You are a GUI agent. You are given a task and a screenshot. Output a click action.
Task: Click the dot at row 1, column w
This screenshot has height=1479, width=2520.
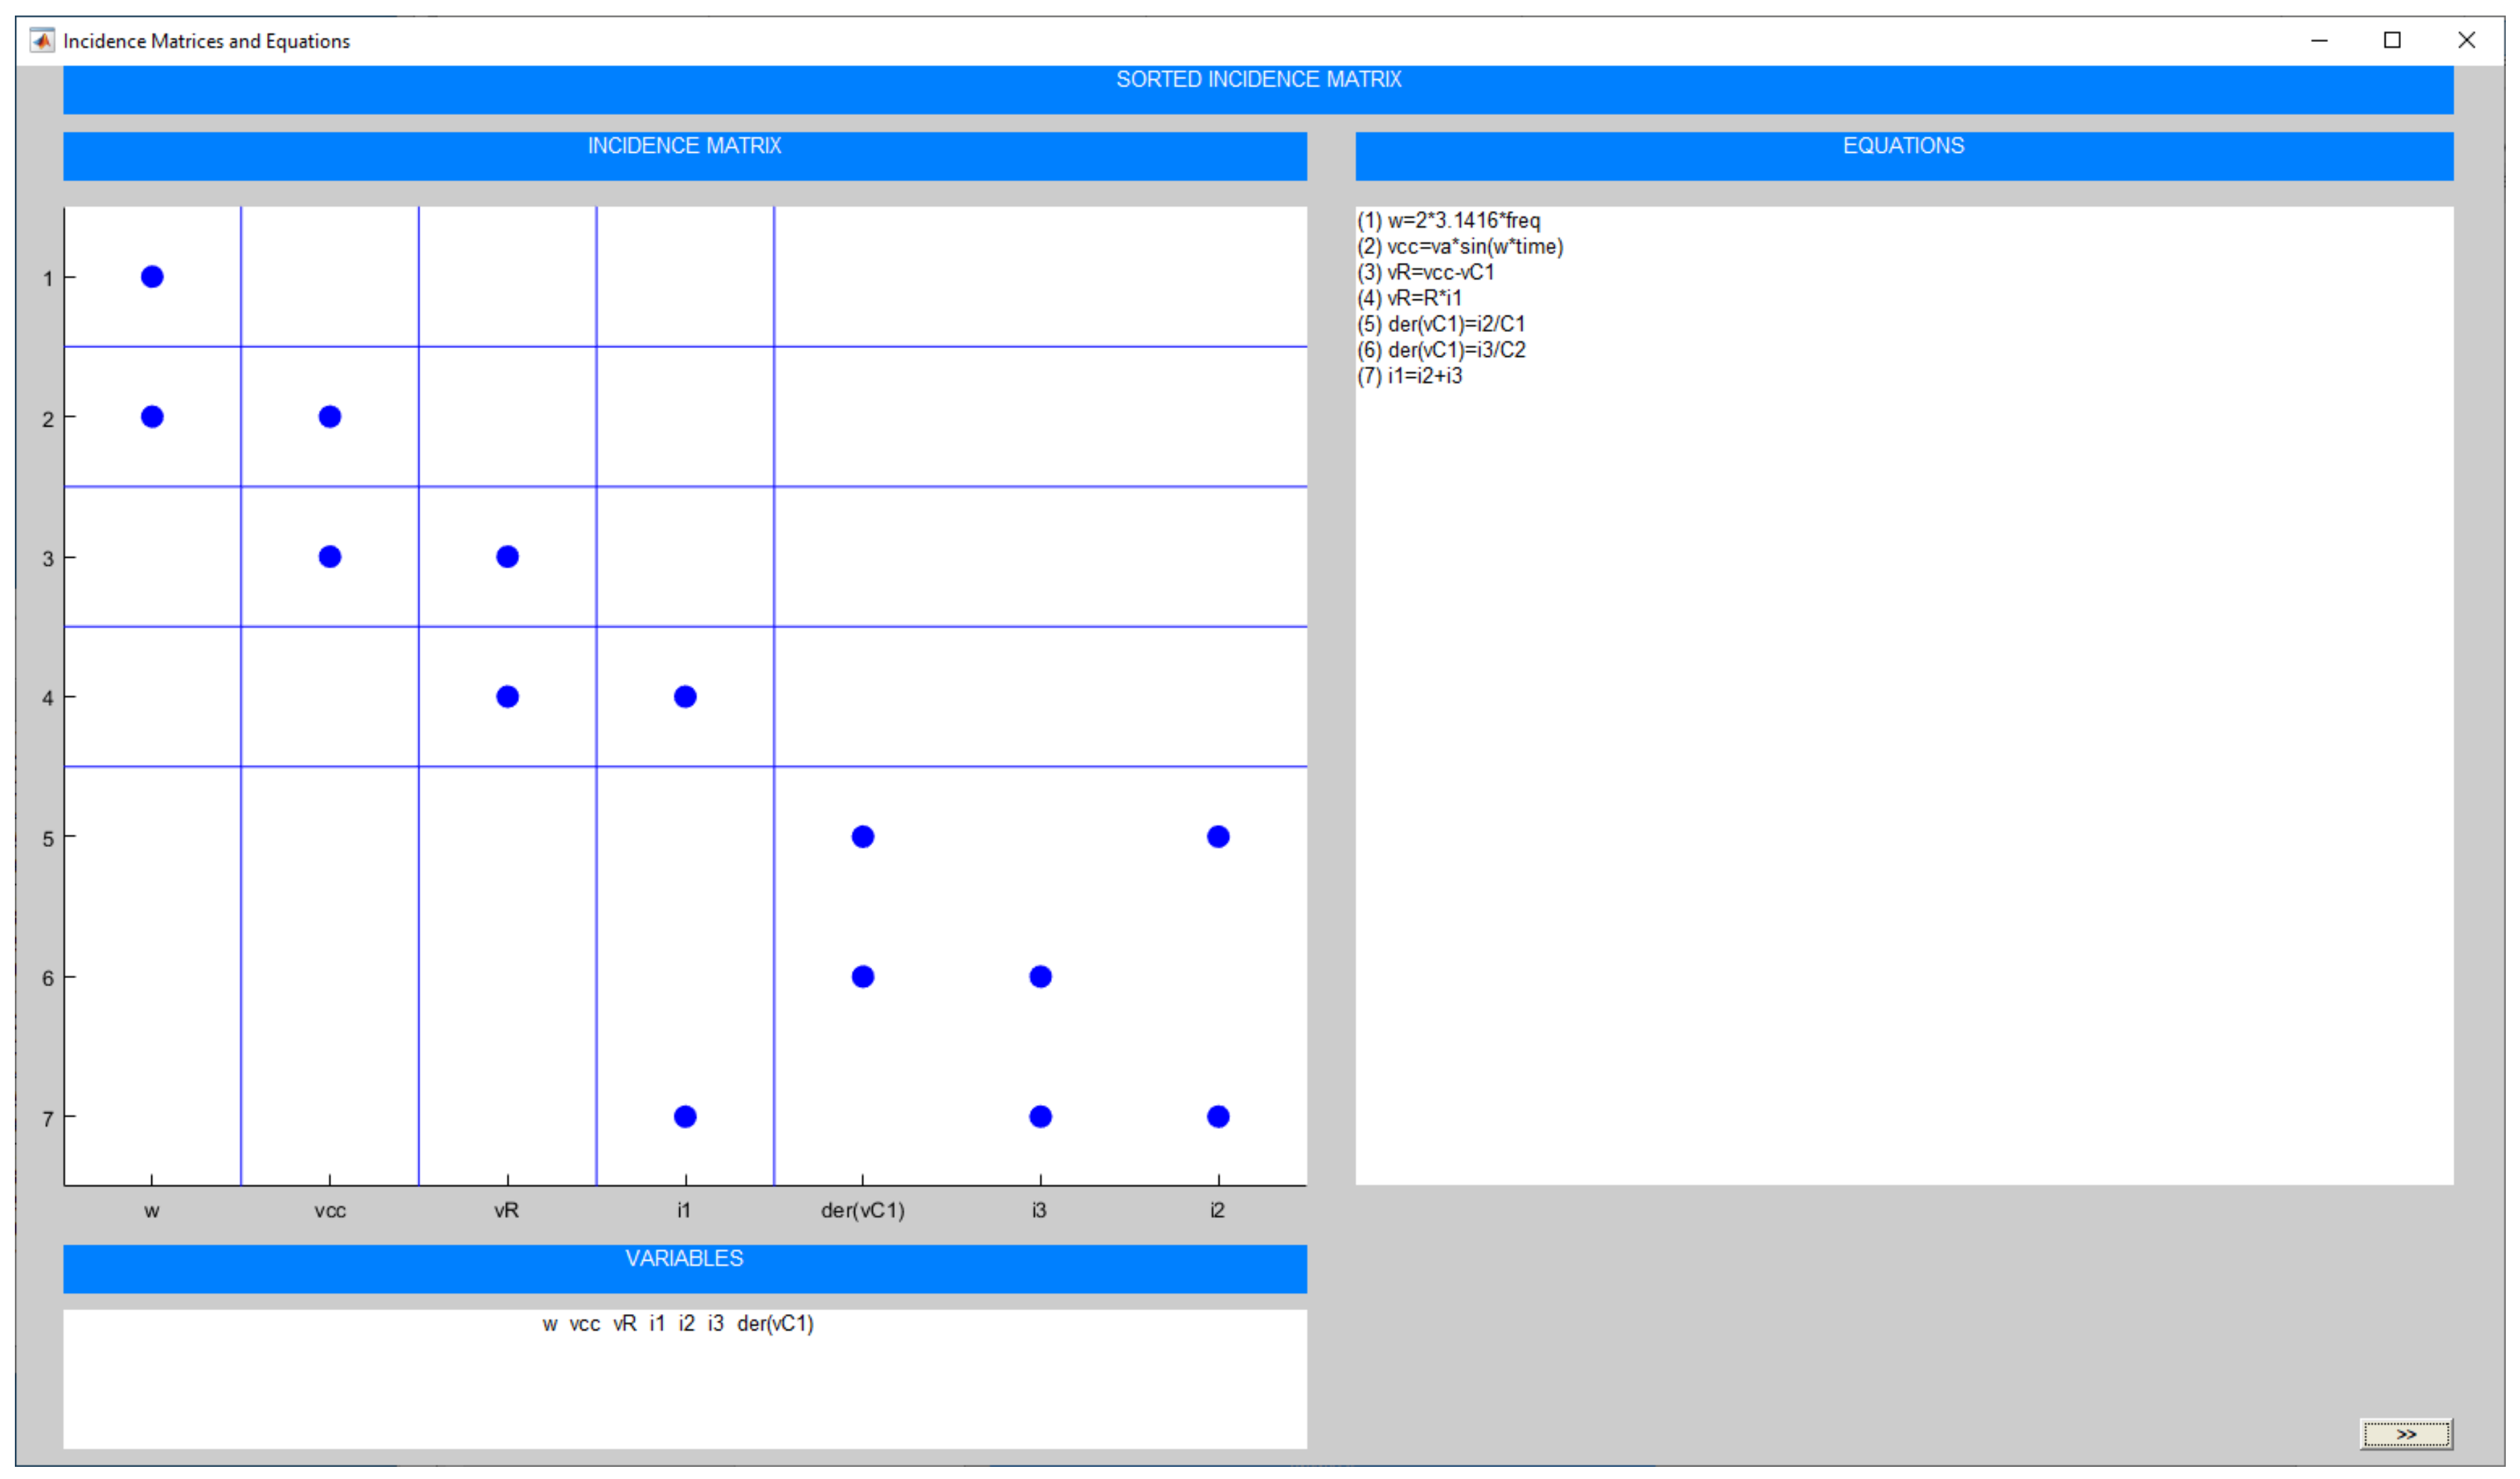pyautogui.click(x=152, y=277)
